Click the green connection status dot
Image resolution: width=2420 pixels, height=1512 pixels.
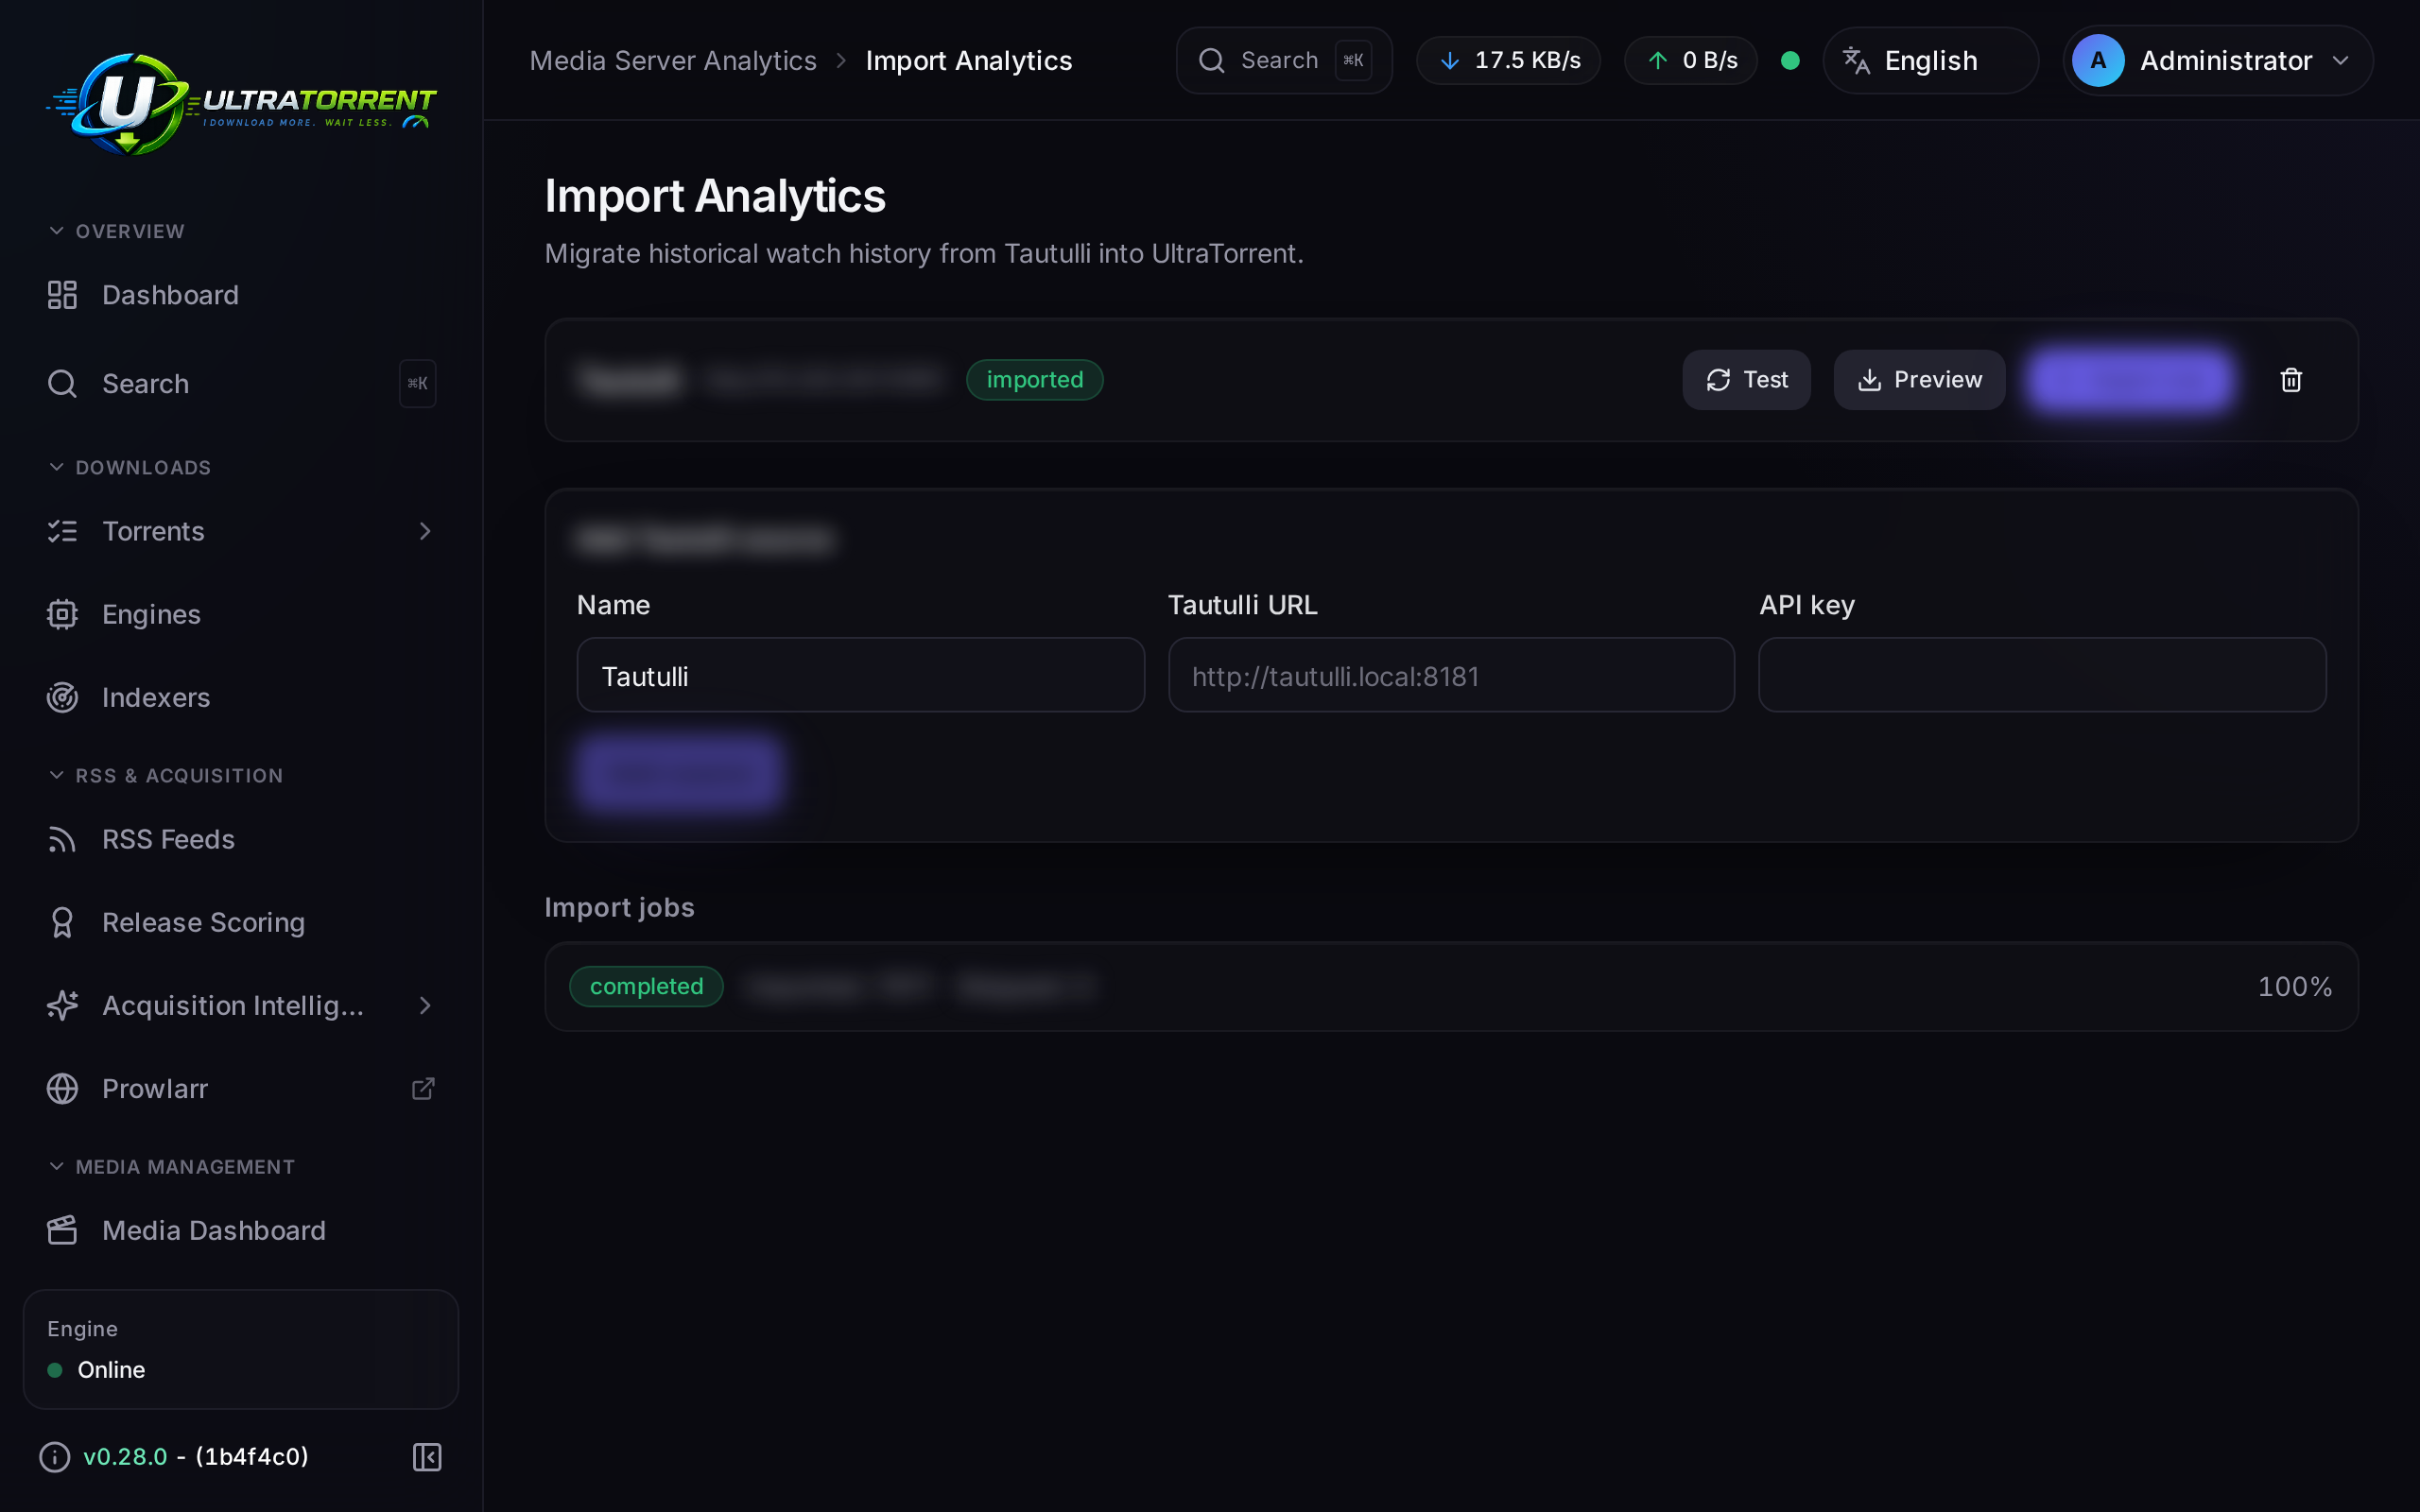1790,61
